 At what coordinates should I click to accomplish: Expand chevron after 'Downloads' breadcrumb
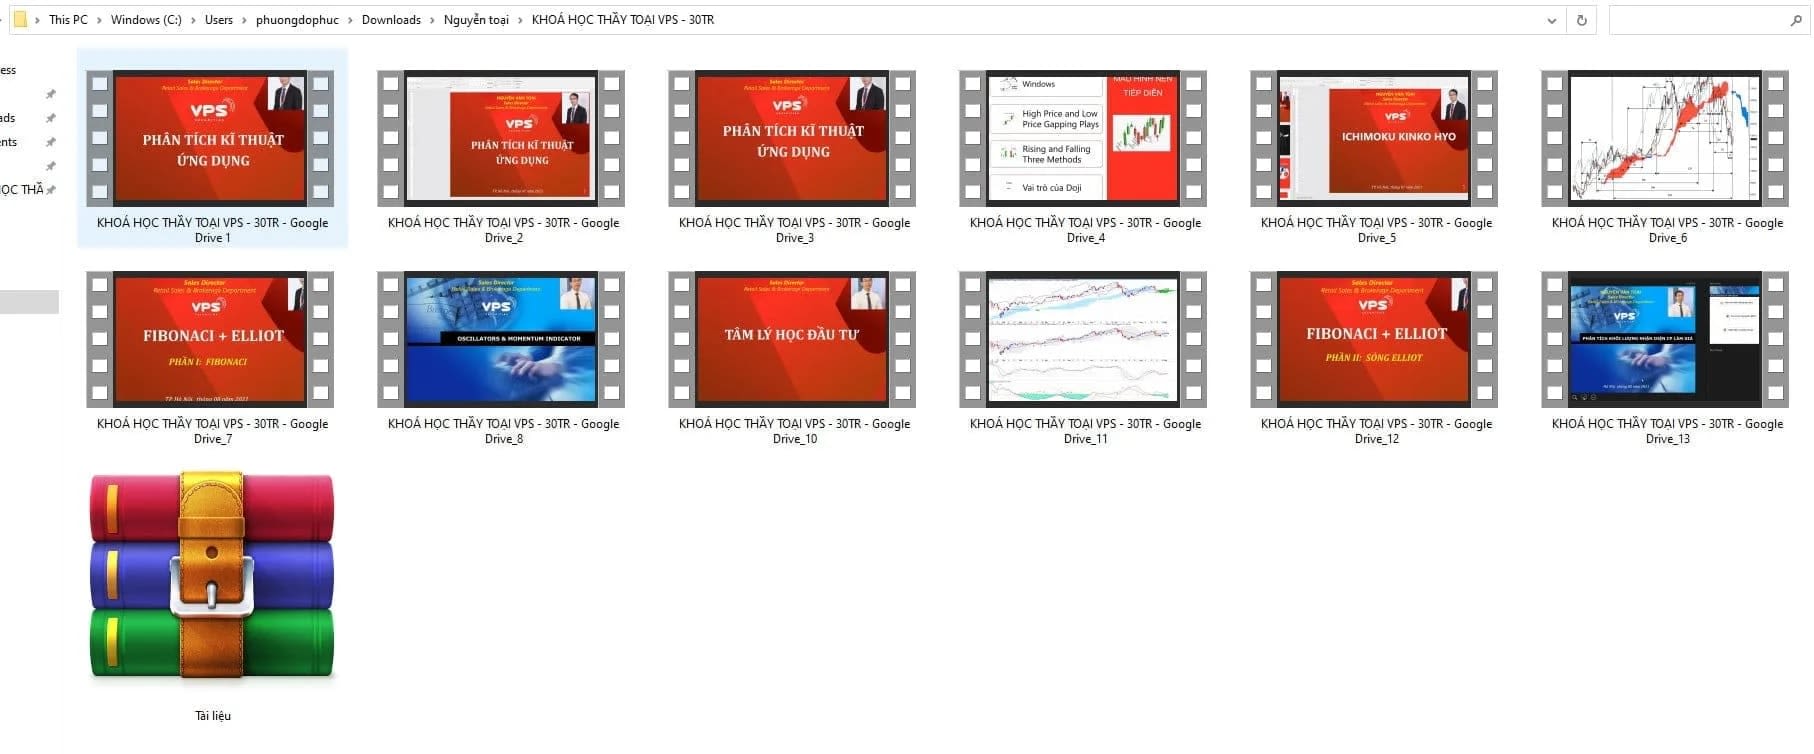433,20
